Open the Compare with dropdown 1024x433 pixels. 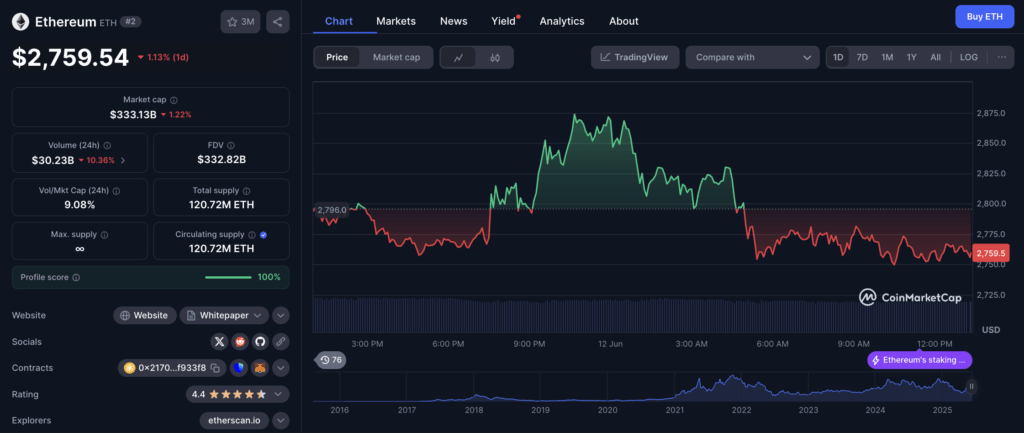[x=752, y=57]
